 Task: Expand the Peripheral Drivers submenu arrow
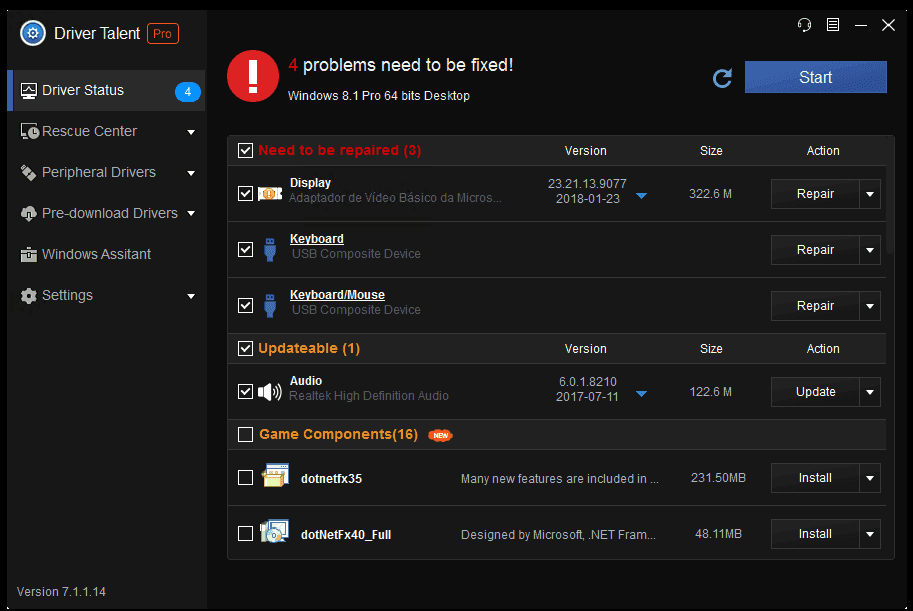191,173
